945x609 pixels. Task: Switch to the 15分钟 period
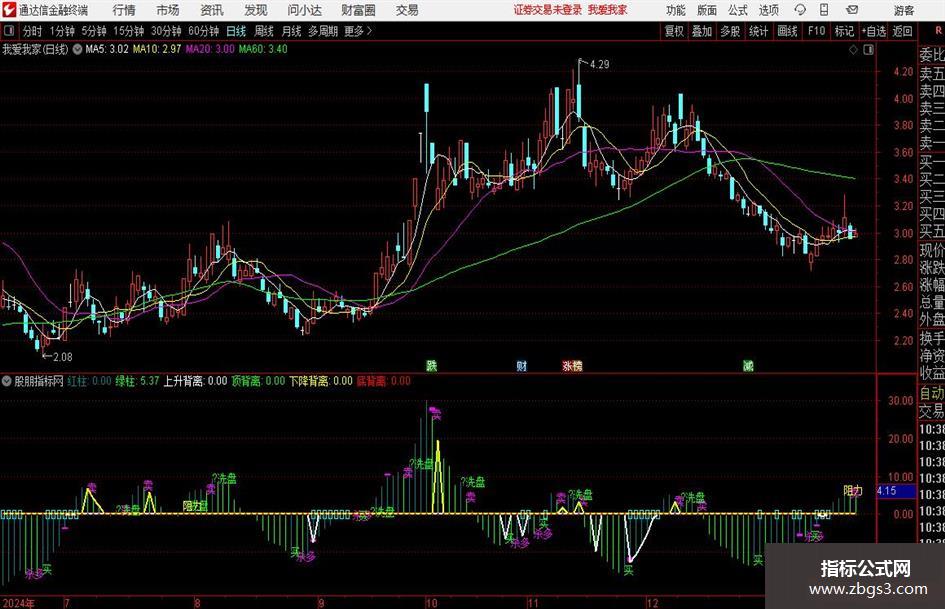[x=129, y=31]
